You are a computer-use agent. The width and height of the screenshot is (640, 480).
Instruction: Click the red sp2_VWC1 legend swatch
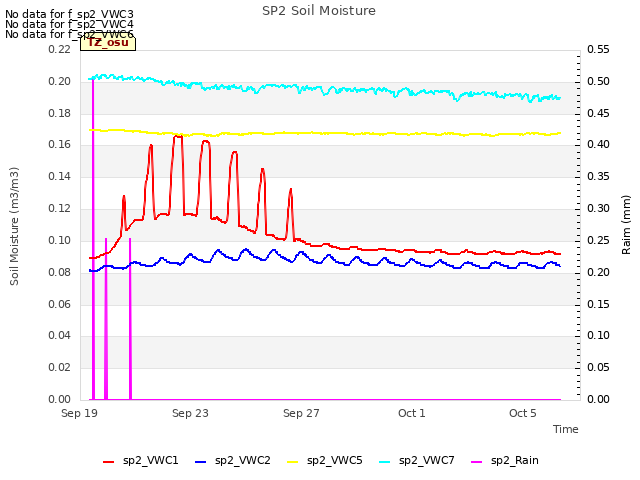click(x=109, y=462)
